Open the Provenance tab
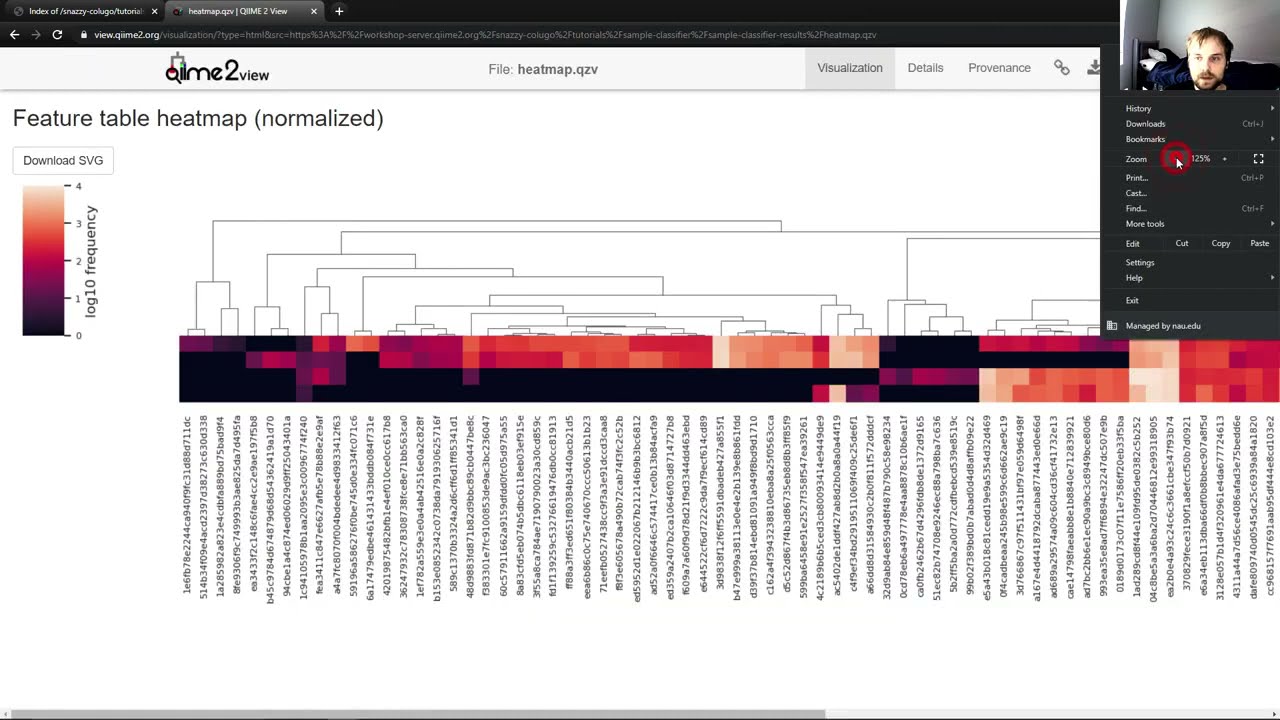 click(x=999, y=68)
